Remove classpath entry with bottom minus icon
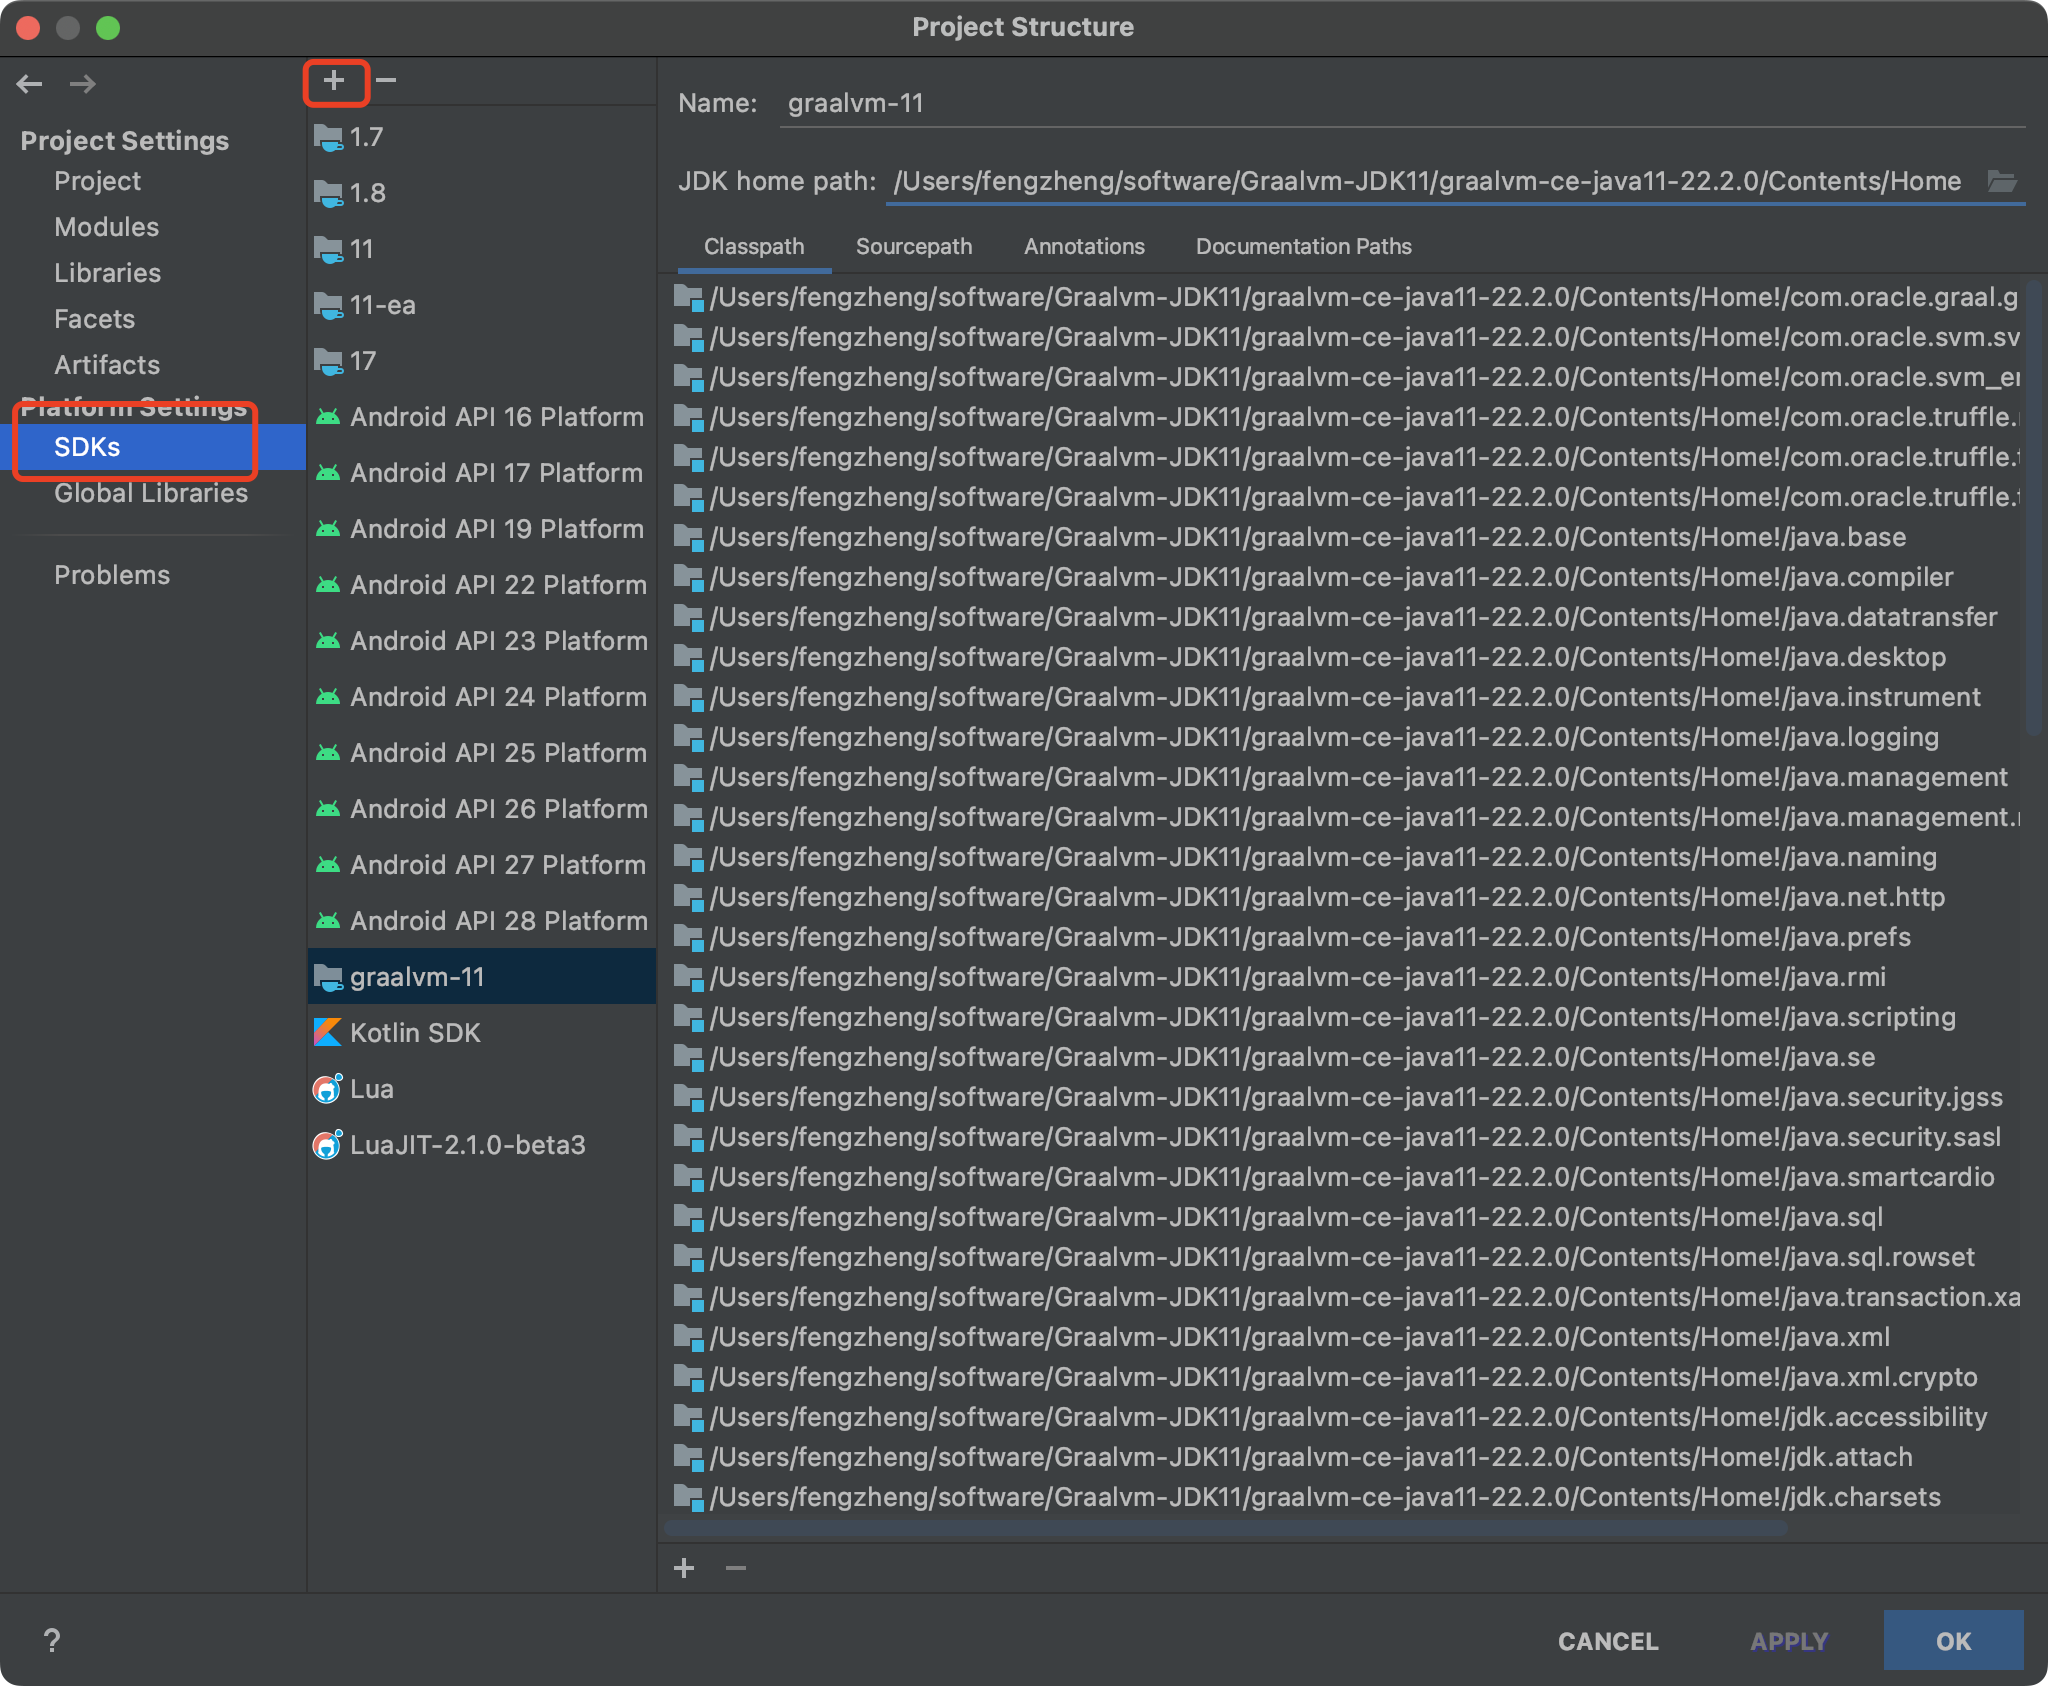The image size is (2048, 1686). [x=736, y=1568]
